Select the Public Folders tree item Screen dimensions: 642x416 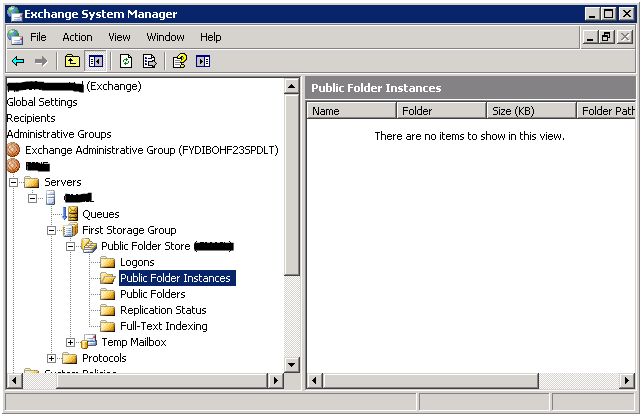tap(153, 294)
